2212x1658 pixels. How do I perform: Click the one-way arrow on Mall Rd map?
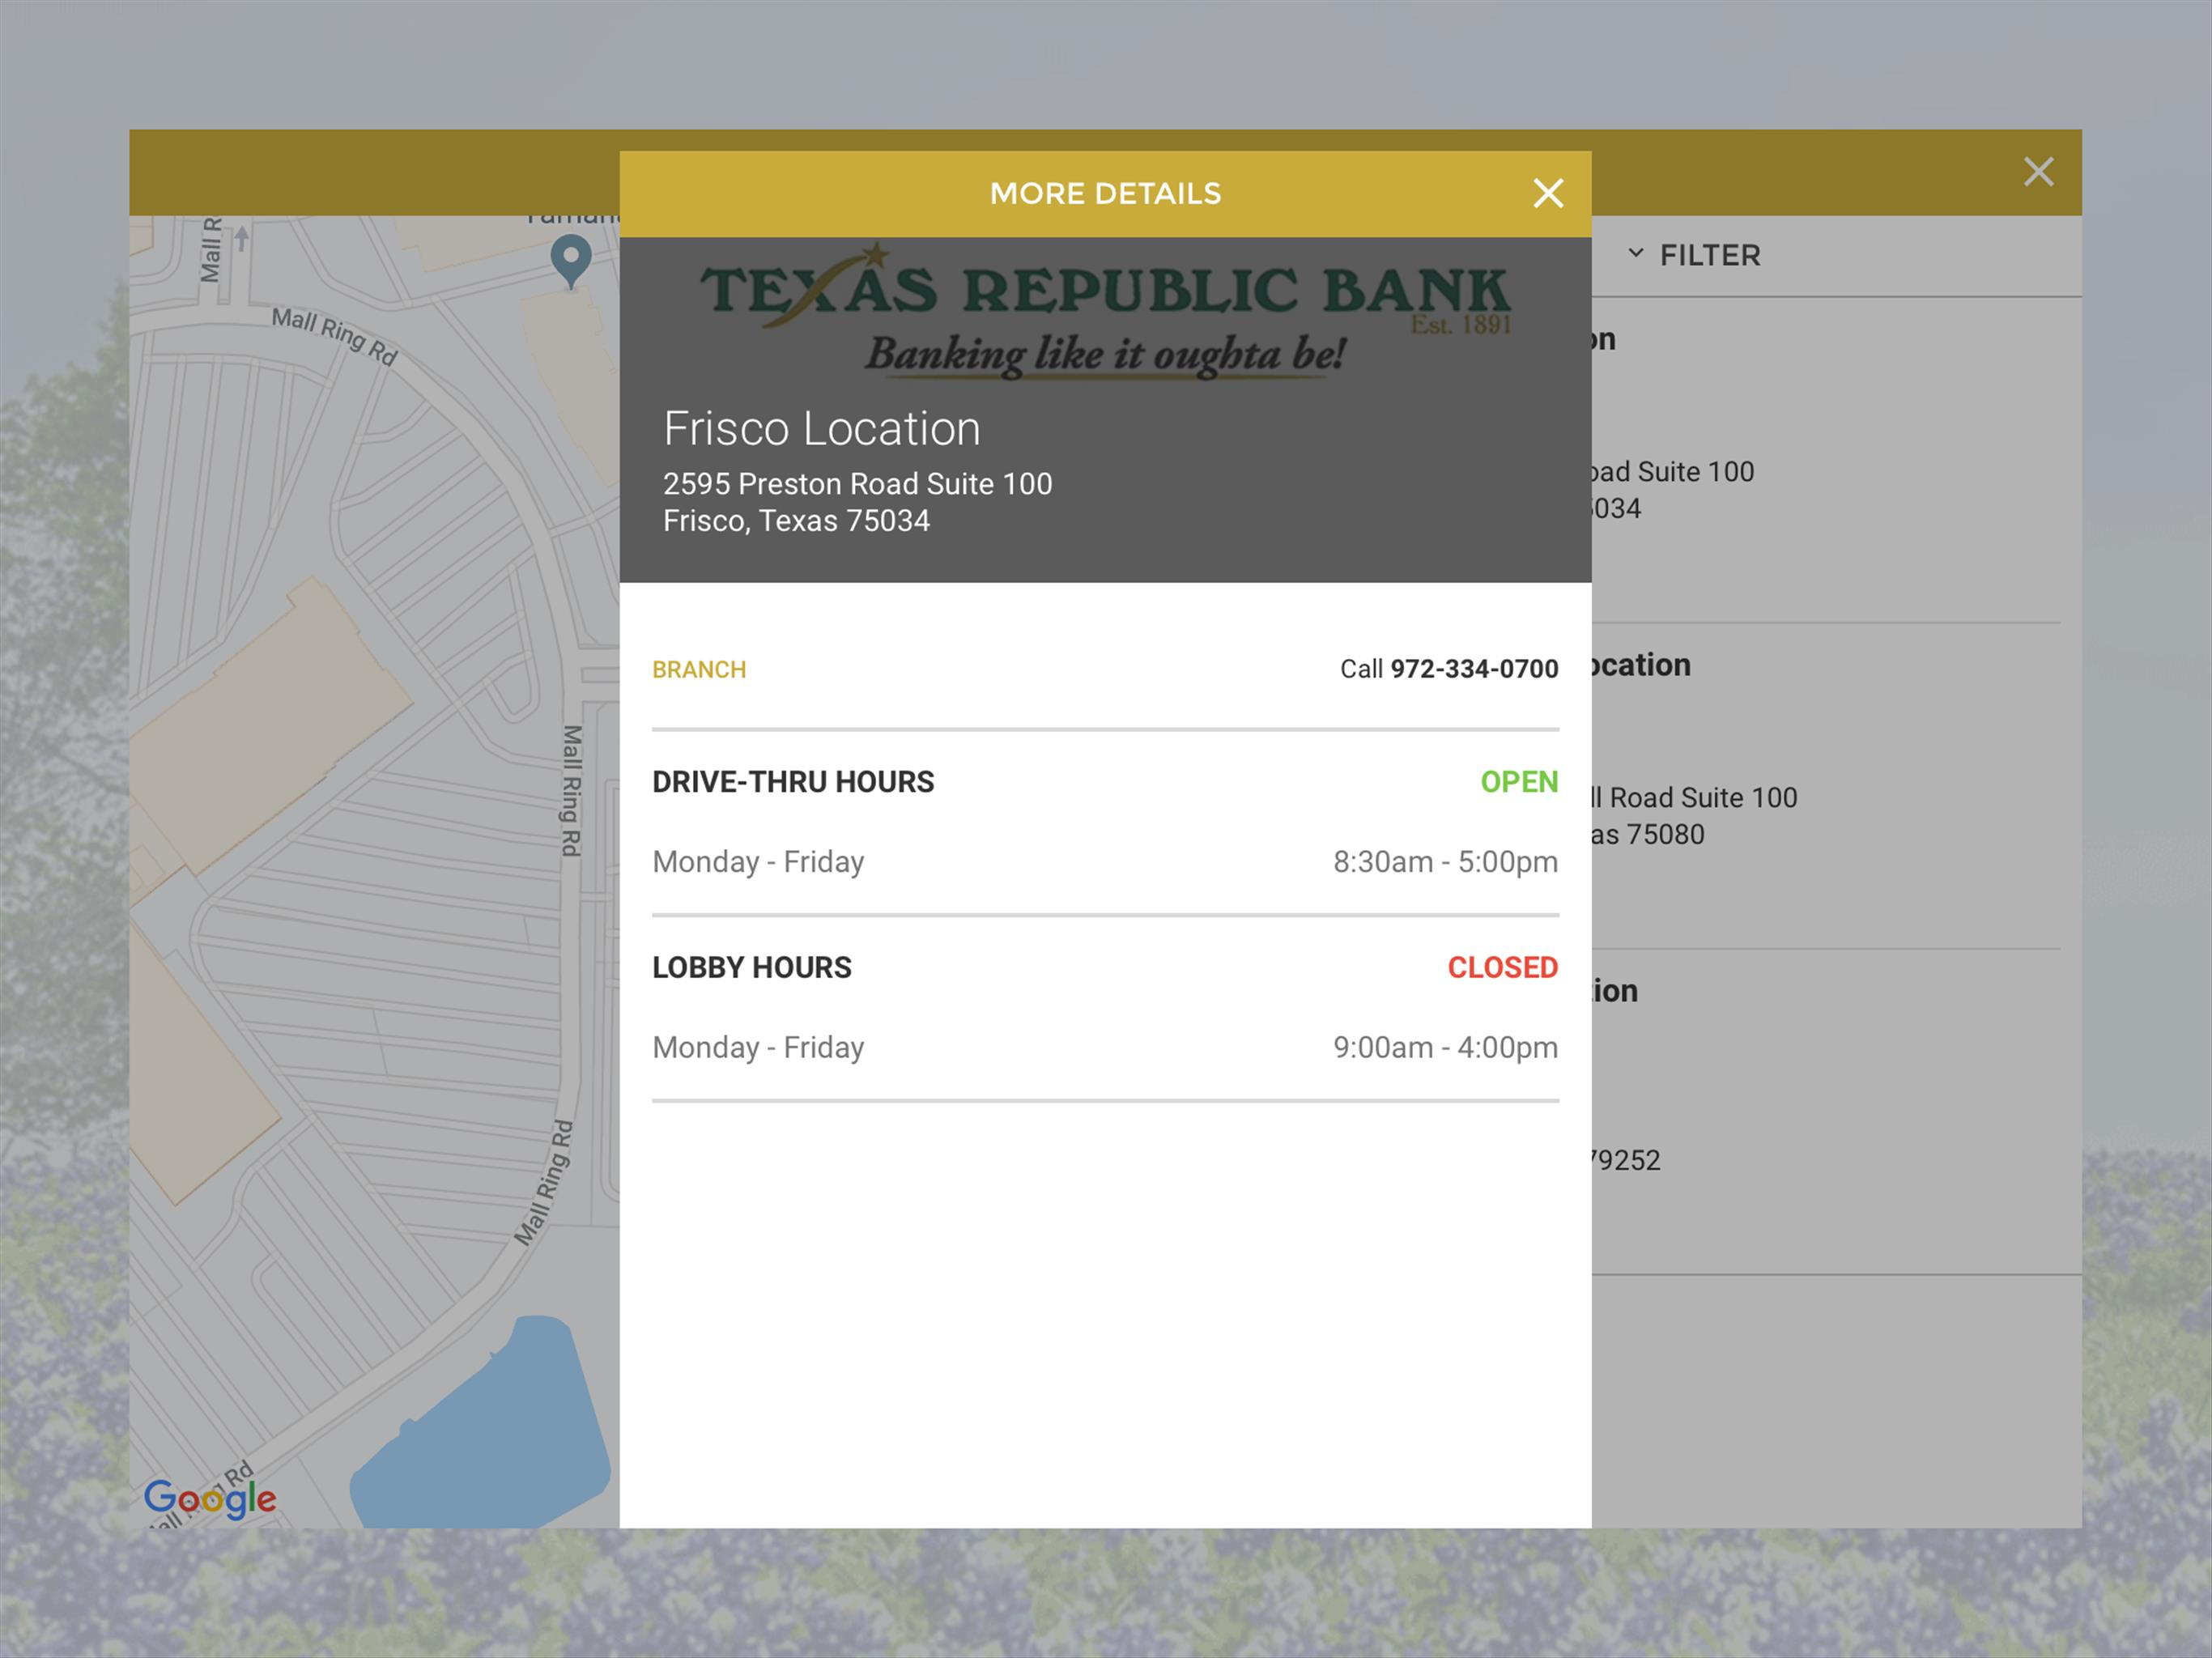(x=241, y=240)
